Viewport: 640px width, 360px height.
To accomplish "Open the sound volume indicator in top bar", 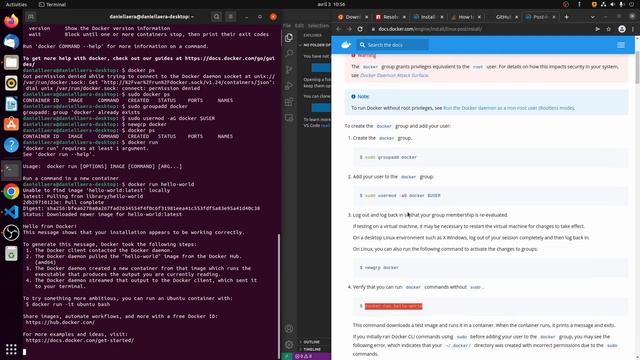I will pyautogui.click(x=613, y=4).
